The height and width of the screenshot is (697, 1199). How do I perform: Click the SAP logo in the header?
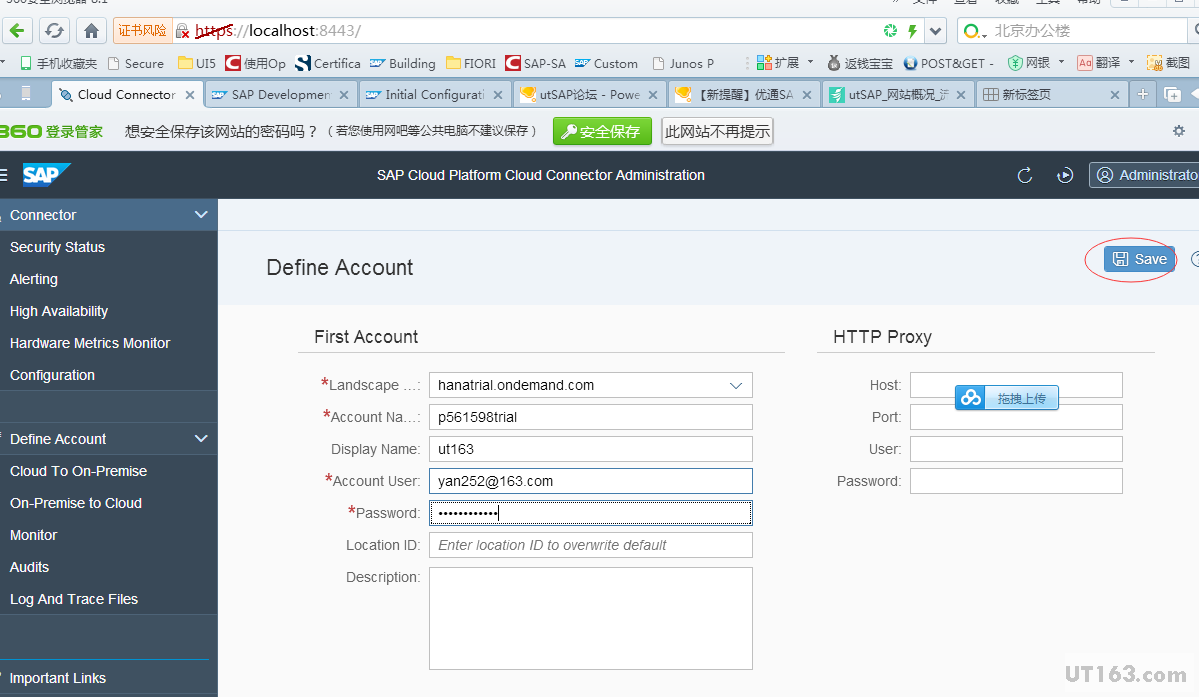coord(46,175)
